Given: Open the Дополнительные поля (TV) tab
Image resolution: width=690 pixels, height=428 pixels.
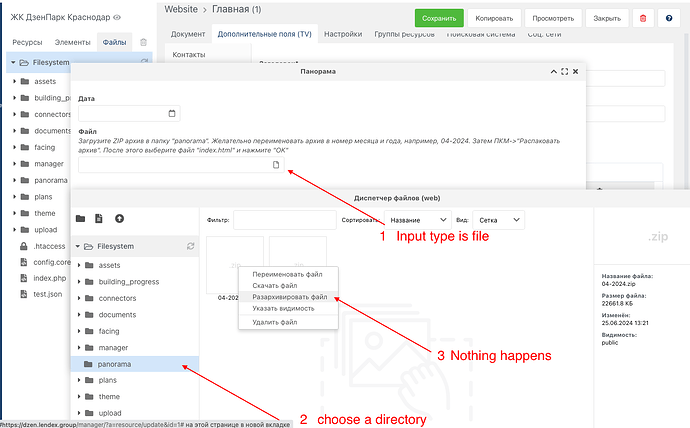Looking at the screenshot, I should point(264,34).
